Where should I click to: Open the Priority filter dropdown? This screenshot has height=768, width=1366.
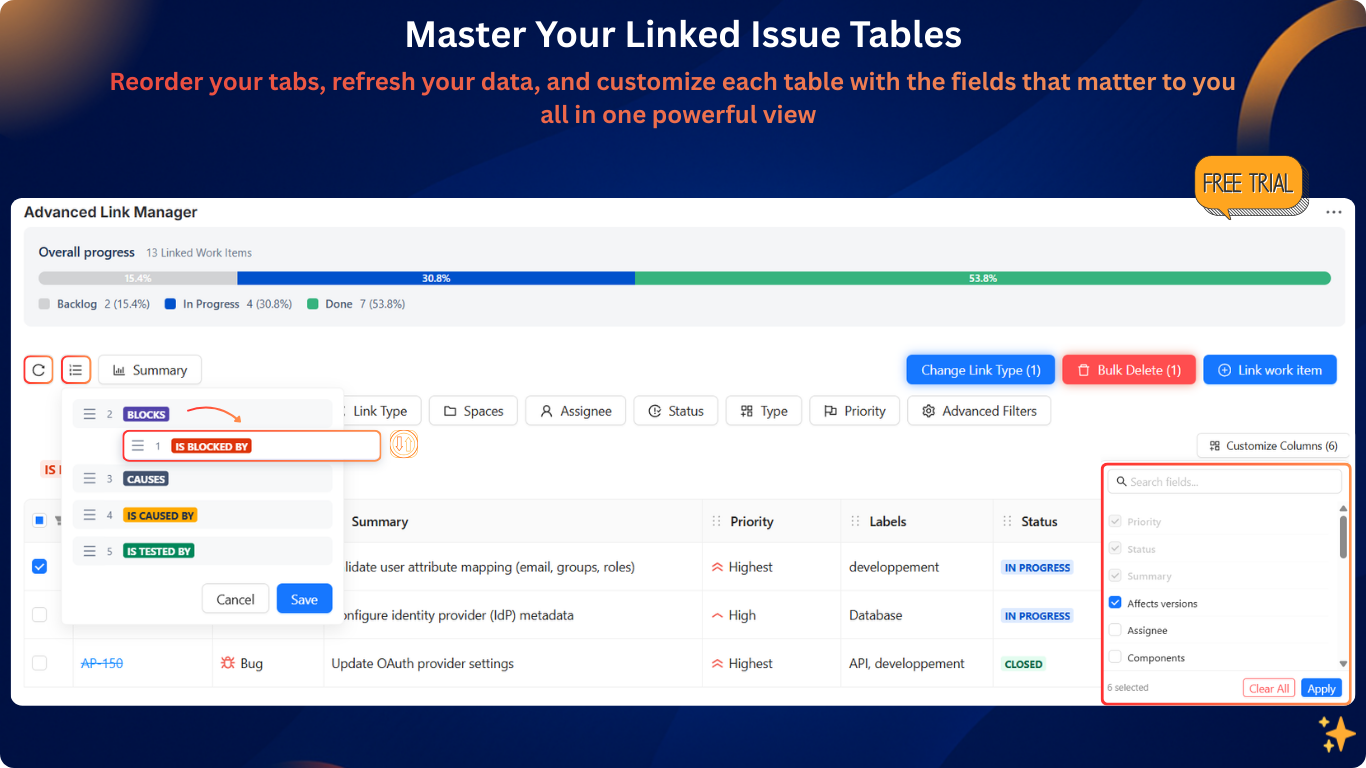854,410
